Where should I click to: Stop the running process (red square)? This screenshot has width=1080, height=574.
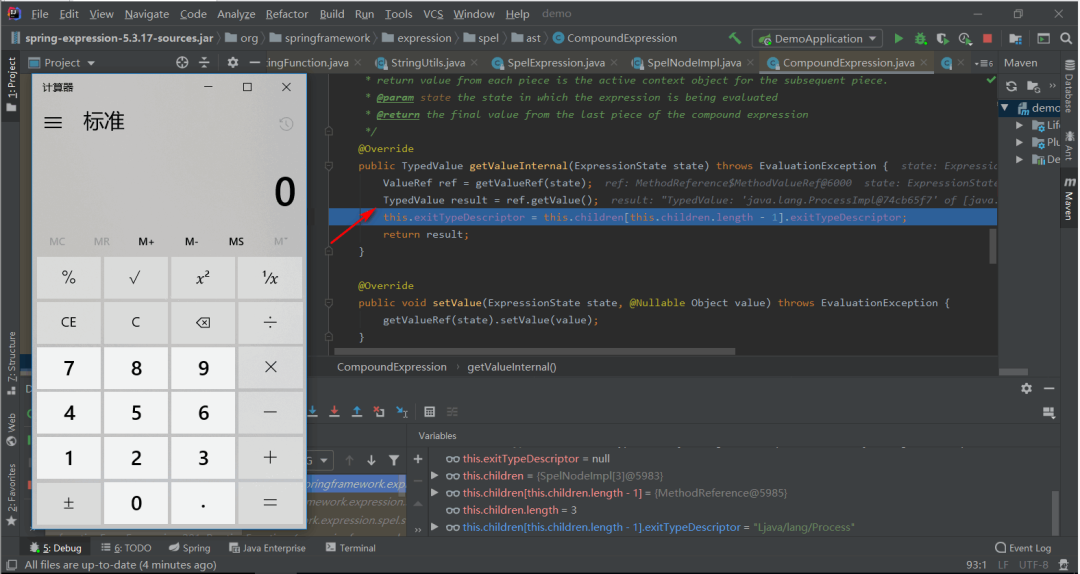(987, 39)
